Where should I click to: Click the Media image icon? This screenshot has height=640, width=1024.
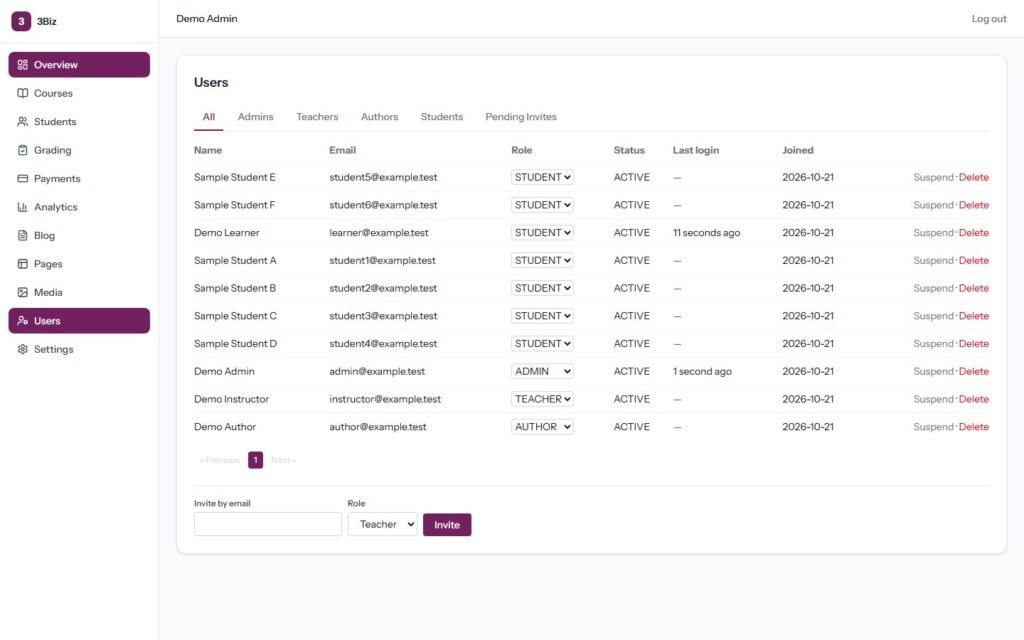click(x=22, y=292)
